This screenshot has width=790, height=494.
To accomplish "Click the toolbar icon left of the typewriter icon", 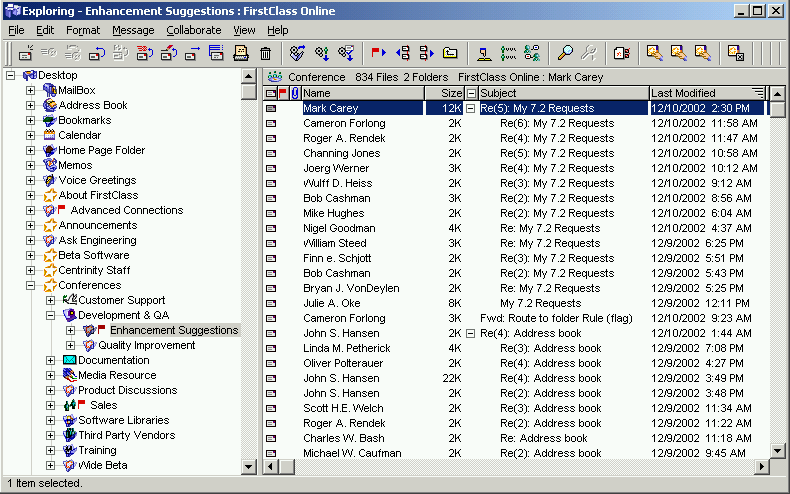I will (x=216, y=53).
